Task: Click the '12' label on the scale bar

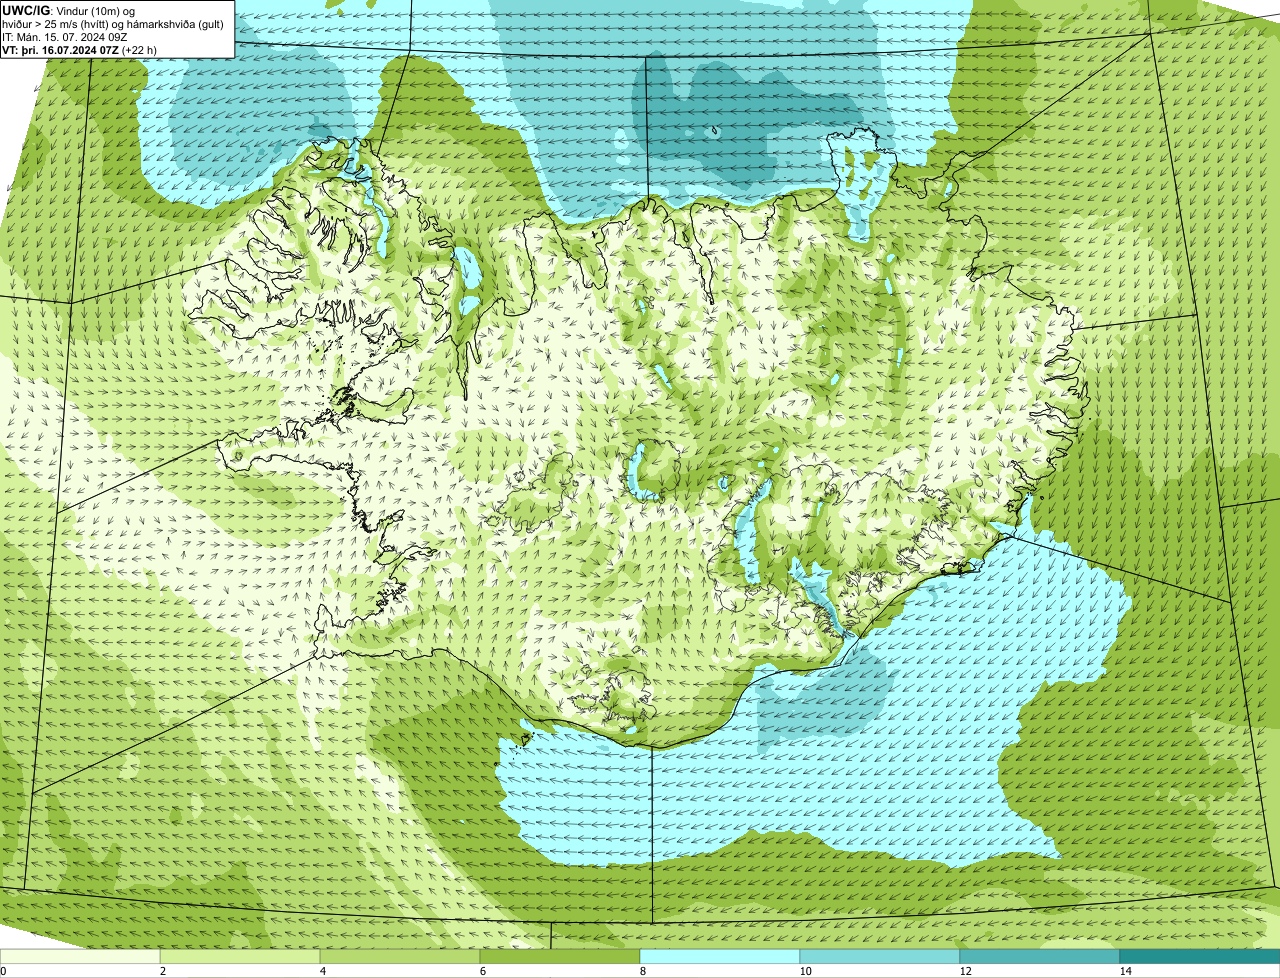Action: click(x=965, y=971)
